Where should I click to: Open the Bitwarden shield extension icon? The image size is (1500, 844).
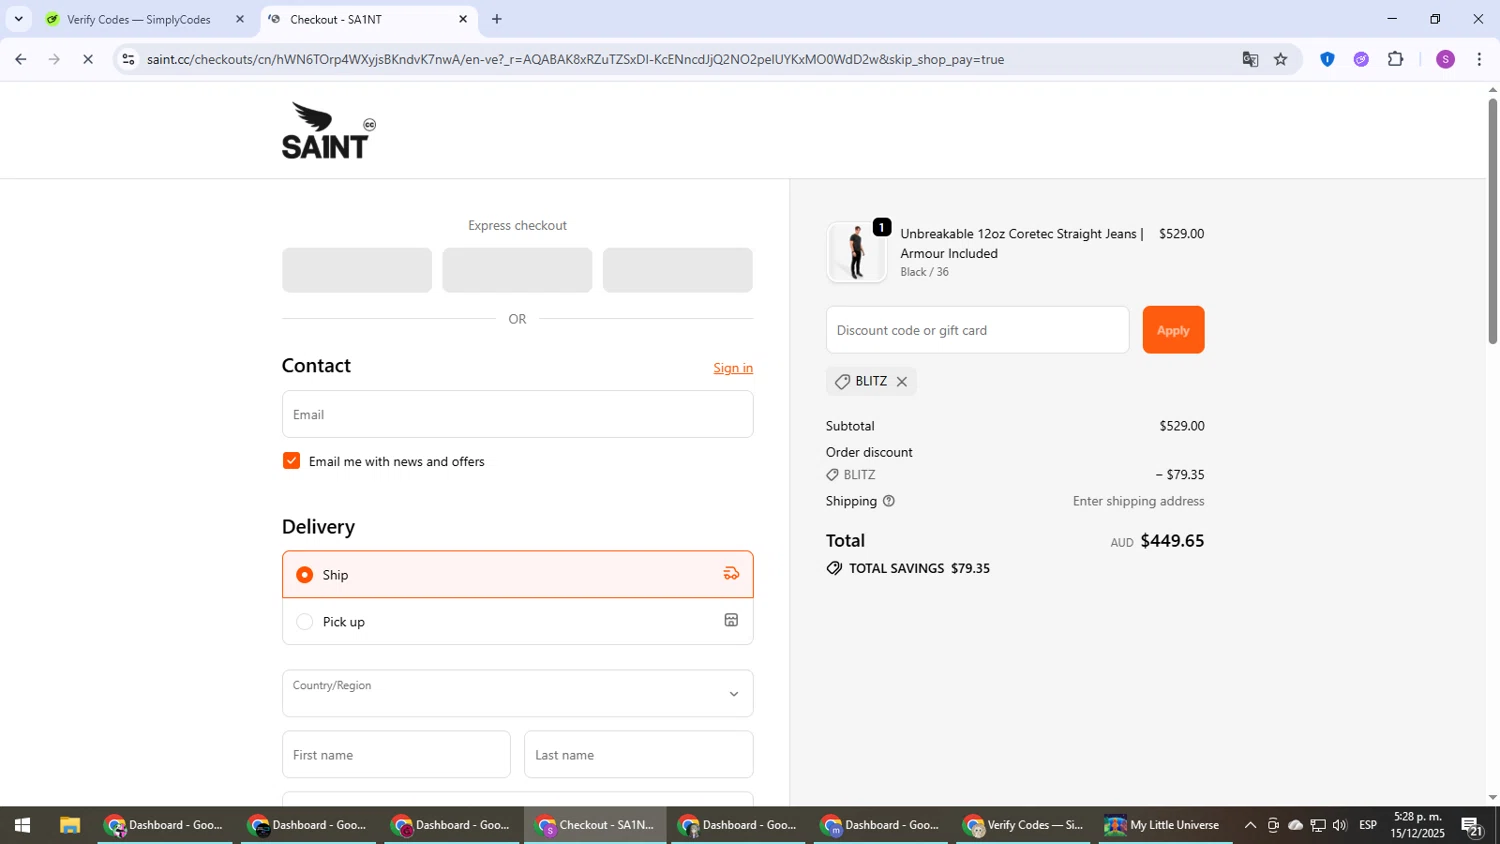tap(1327, 59)
